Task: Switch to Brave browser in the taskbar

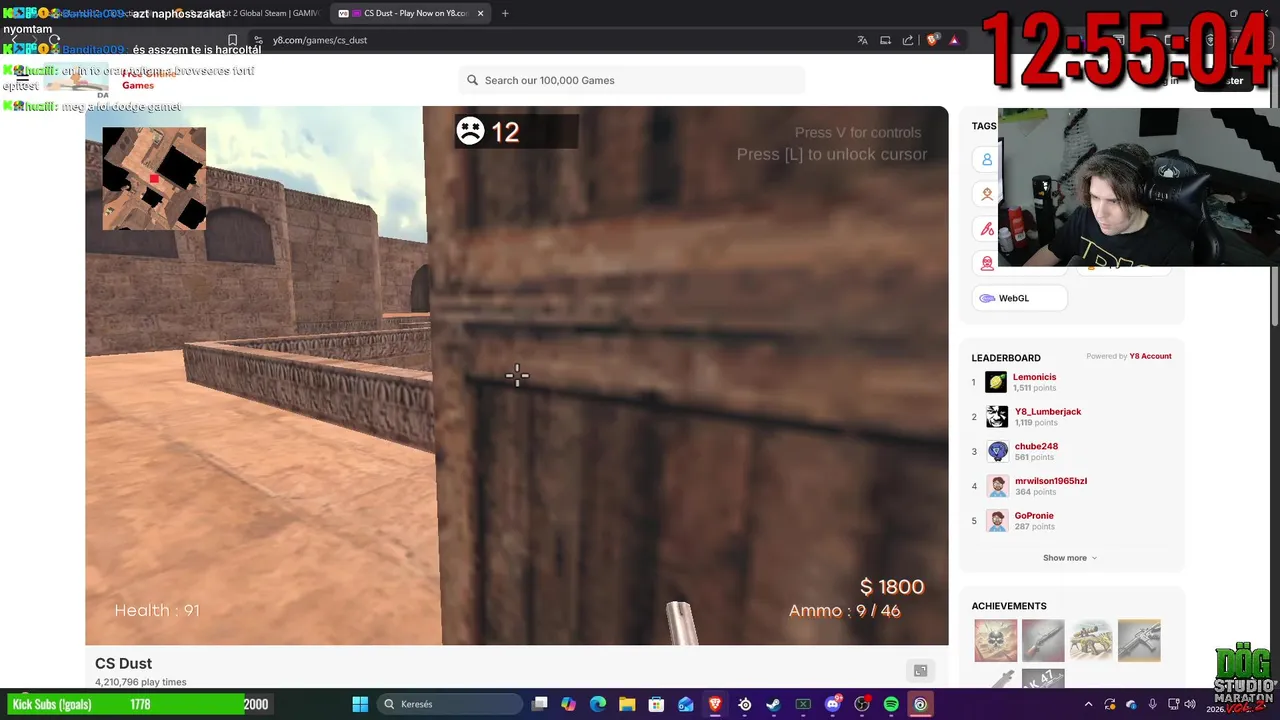Action: point(715,704)
